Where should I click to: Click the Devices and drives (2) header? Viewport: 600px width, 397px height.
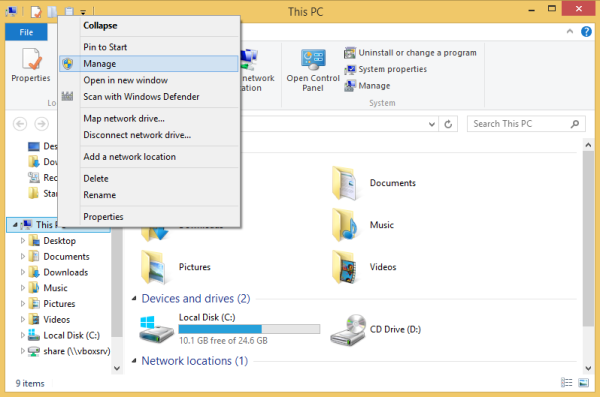tap(196, 298)
